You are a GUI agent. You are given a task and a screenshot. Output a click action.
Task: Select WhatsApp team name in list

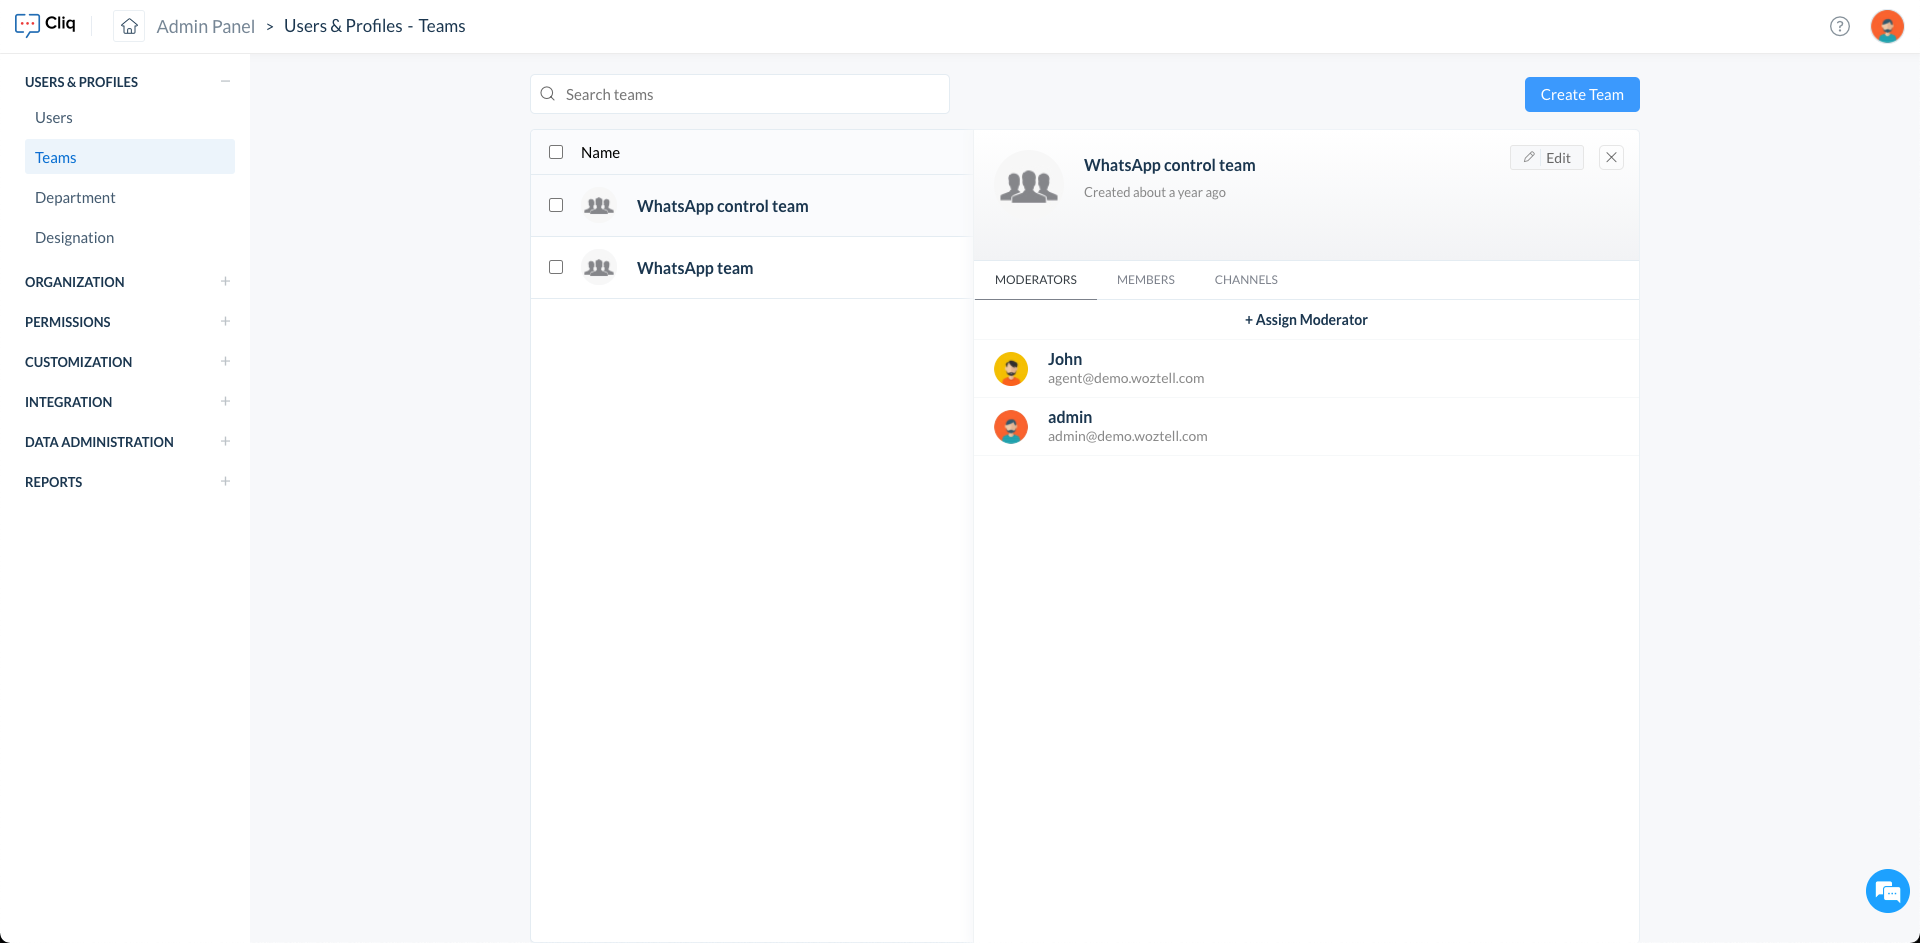click(695, 268)
